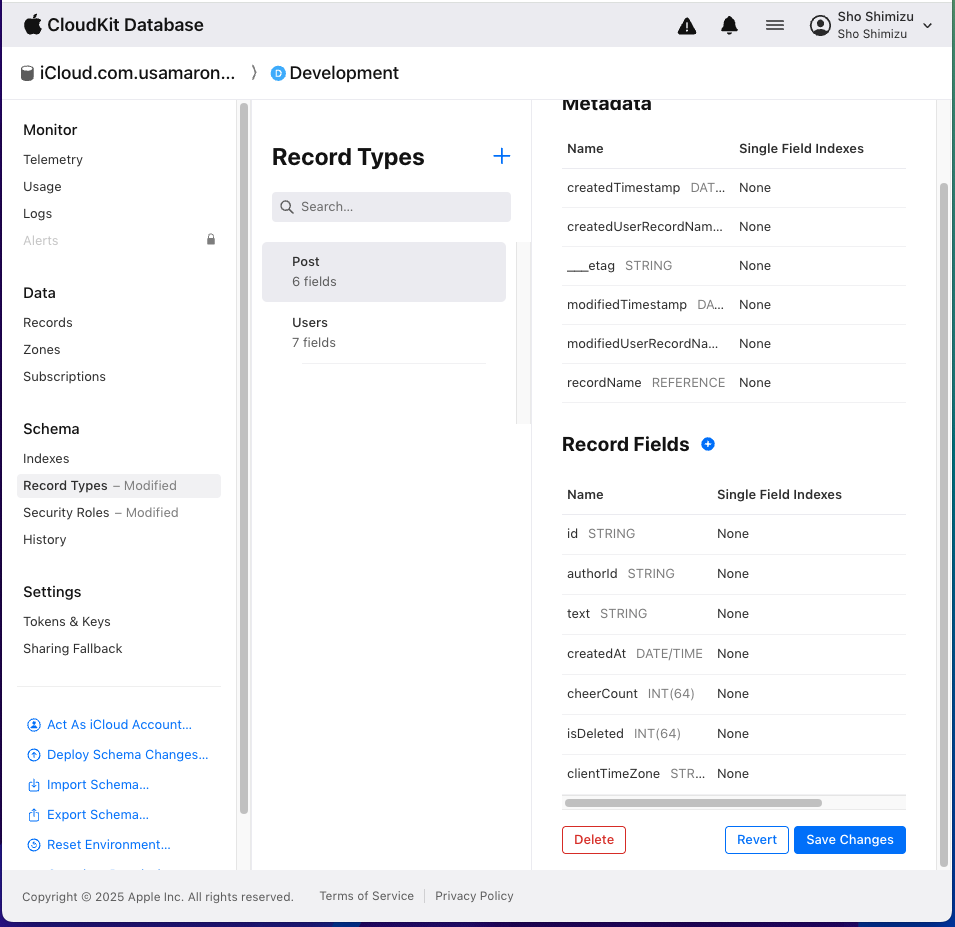The width and height of the screenshot is (955, 927).
Task: Open the Development environment selector
Action: pos(335,73)
